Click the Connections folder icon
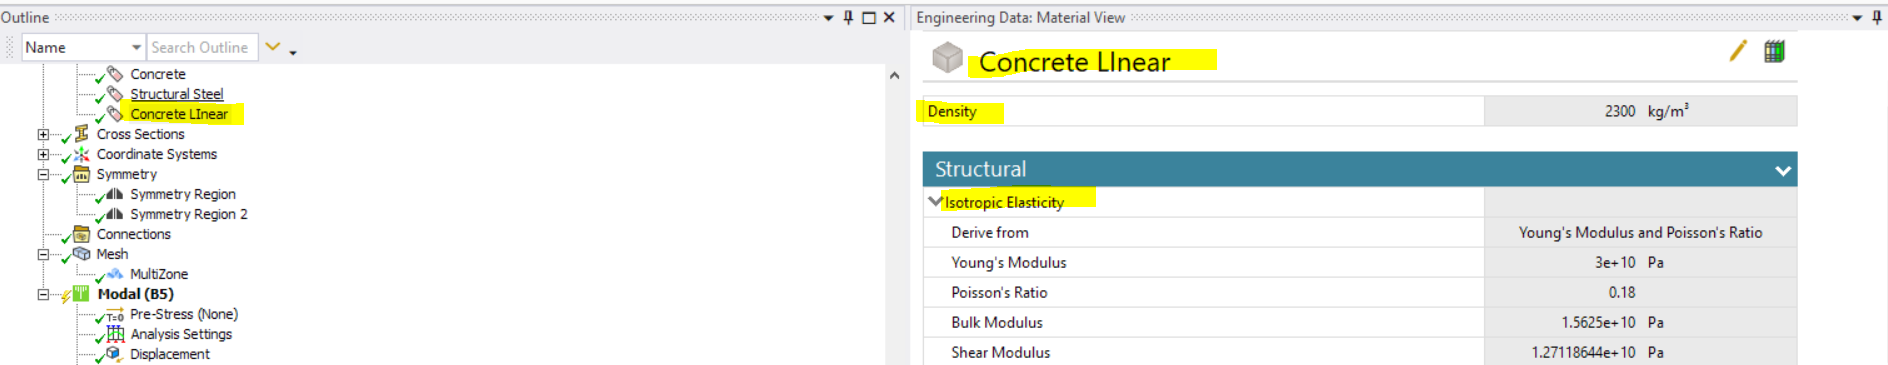This screenshot has width=1888, height=365. coord(82,234)
